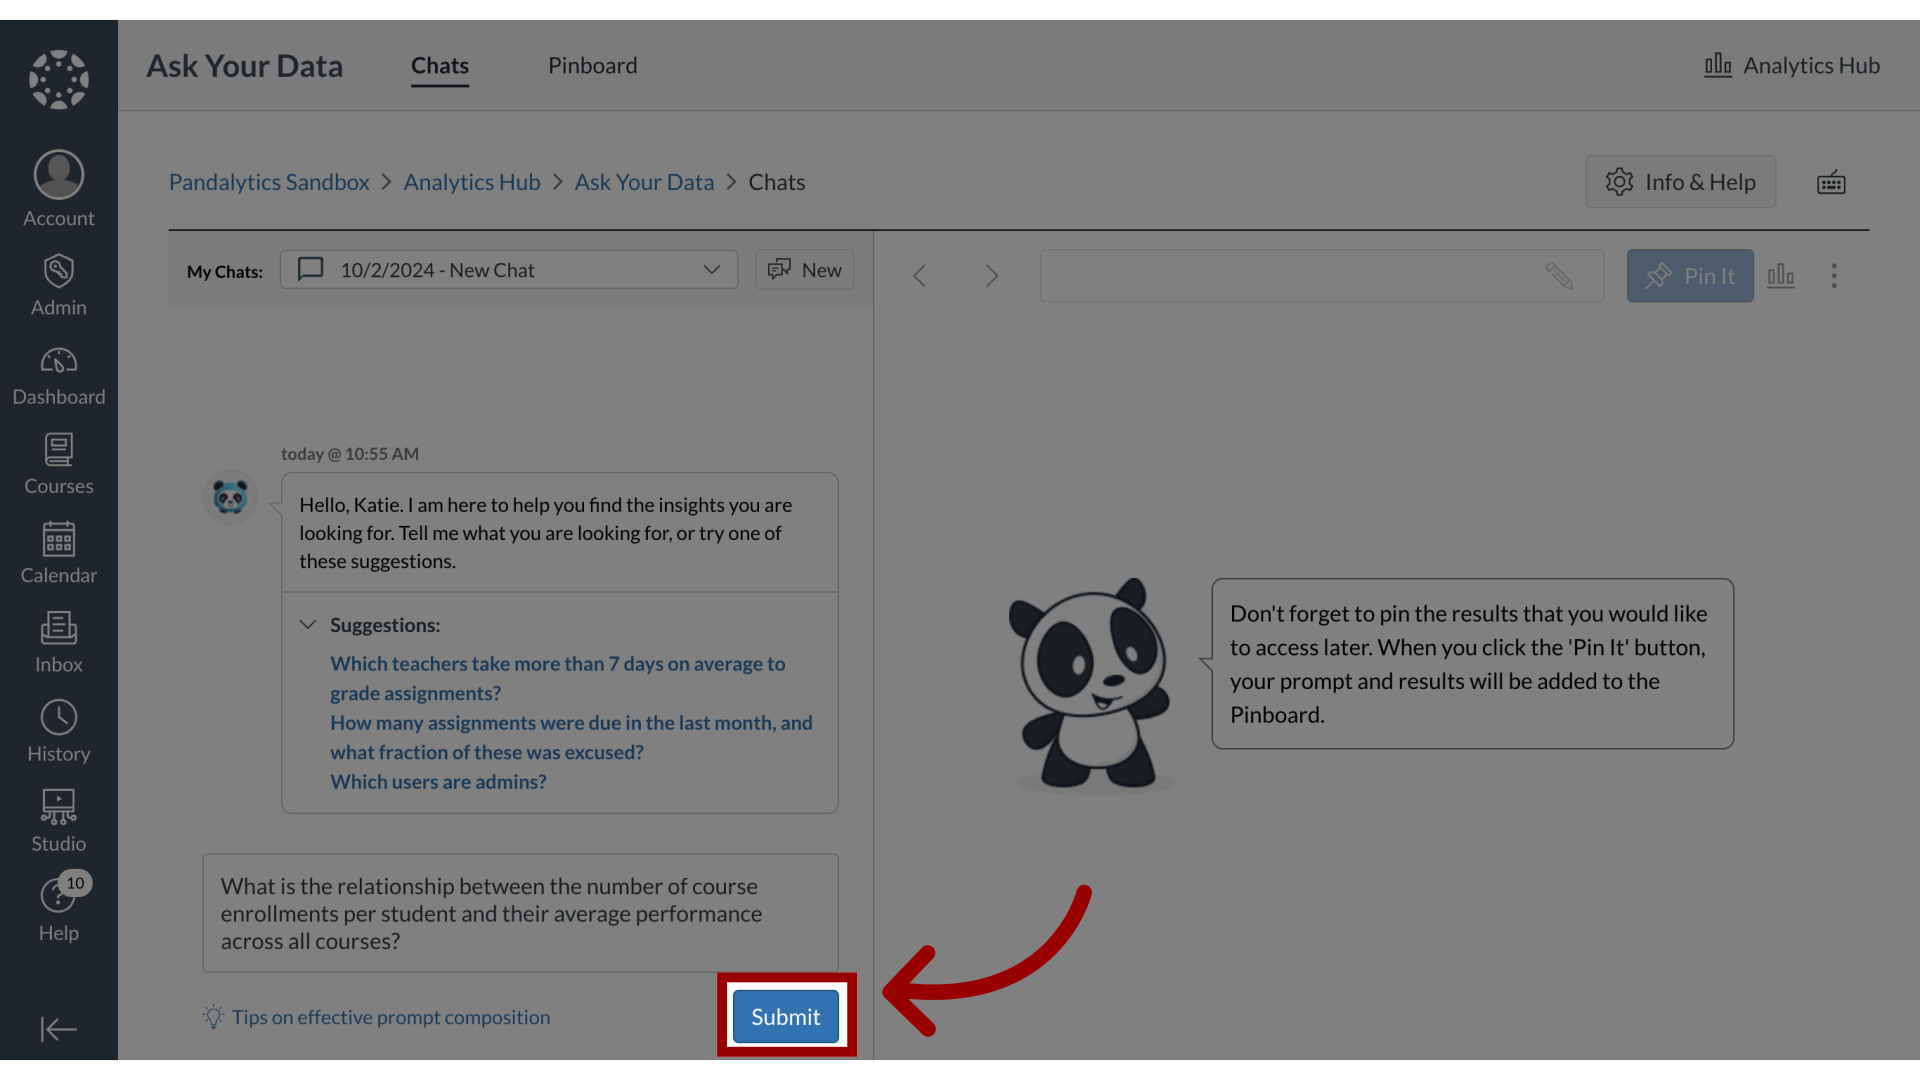Expand the Suggestions section

(x=307, y=624)
